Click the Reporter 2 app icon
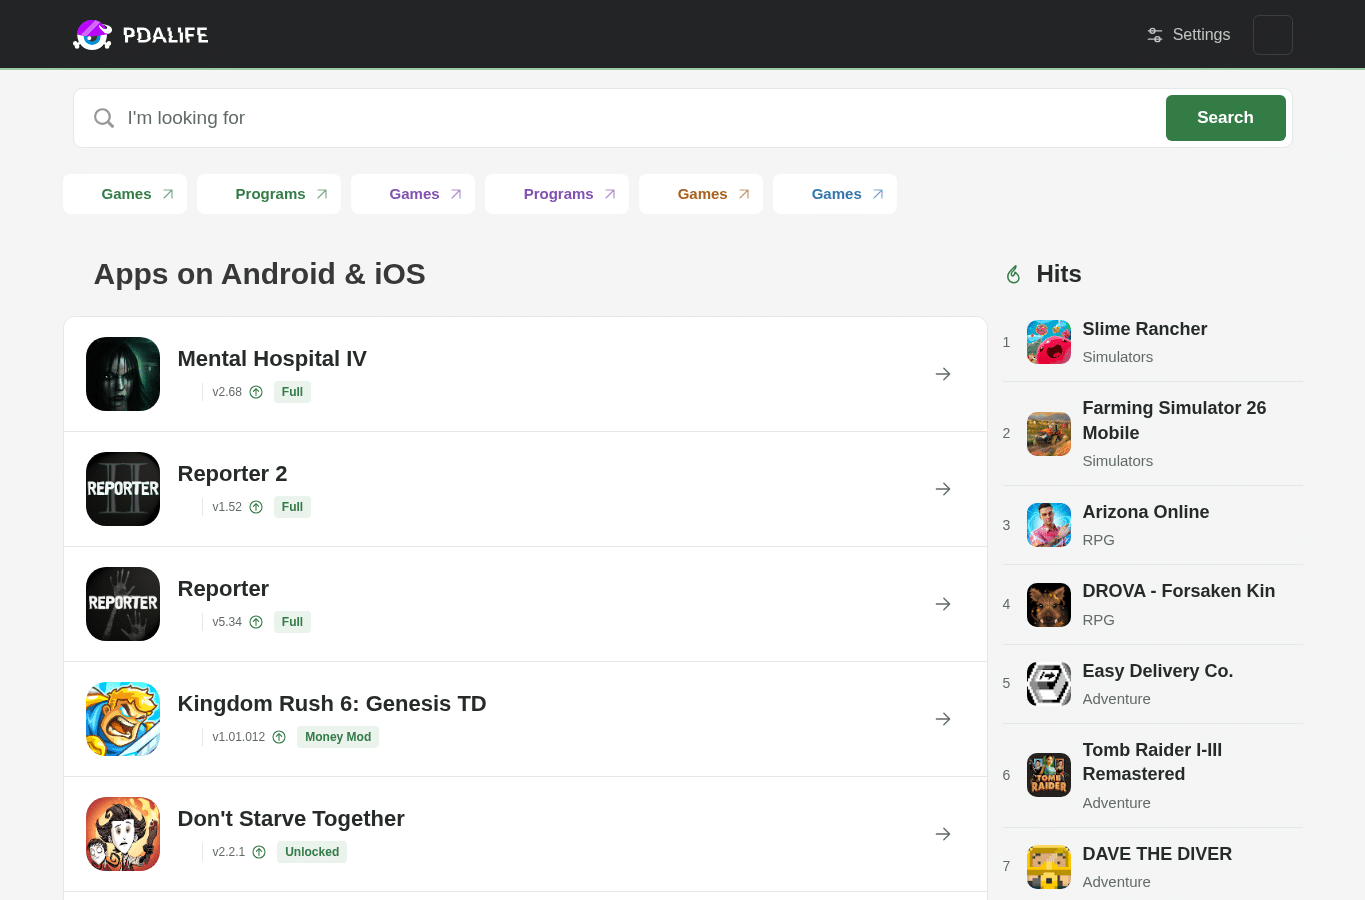The height and width of the screenshot is (900, 1365). 123,489
